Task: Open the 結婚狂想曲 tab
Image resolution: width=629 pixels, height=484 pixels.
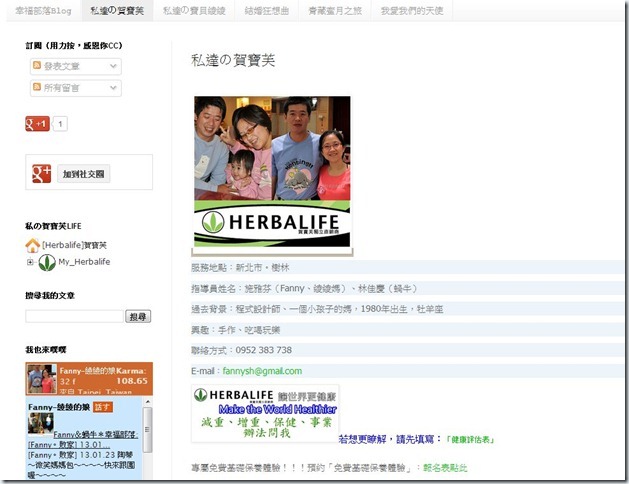Action: pos(267,11)
